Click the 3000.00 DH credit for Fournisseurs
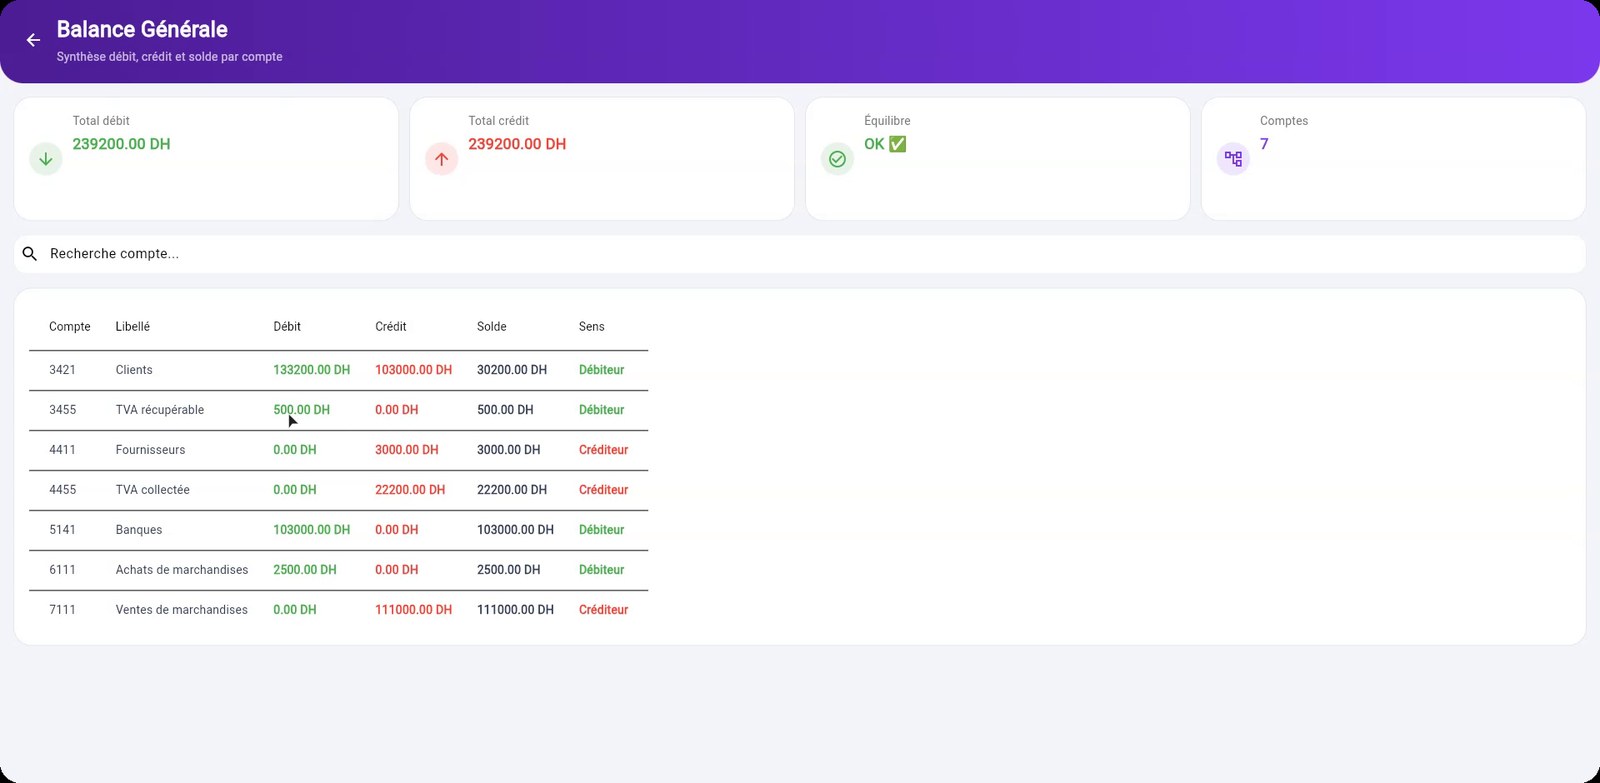The image size is (1600, 783). point(407,450)
